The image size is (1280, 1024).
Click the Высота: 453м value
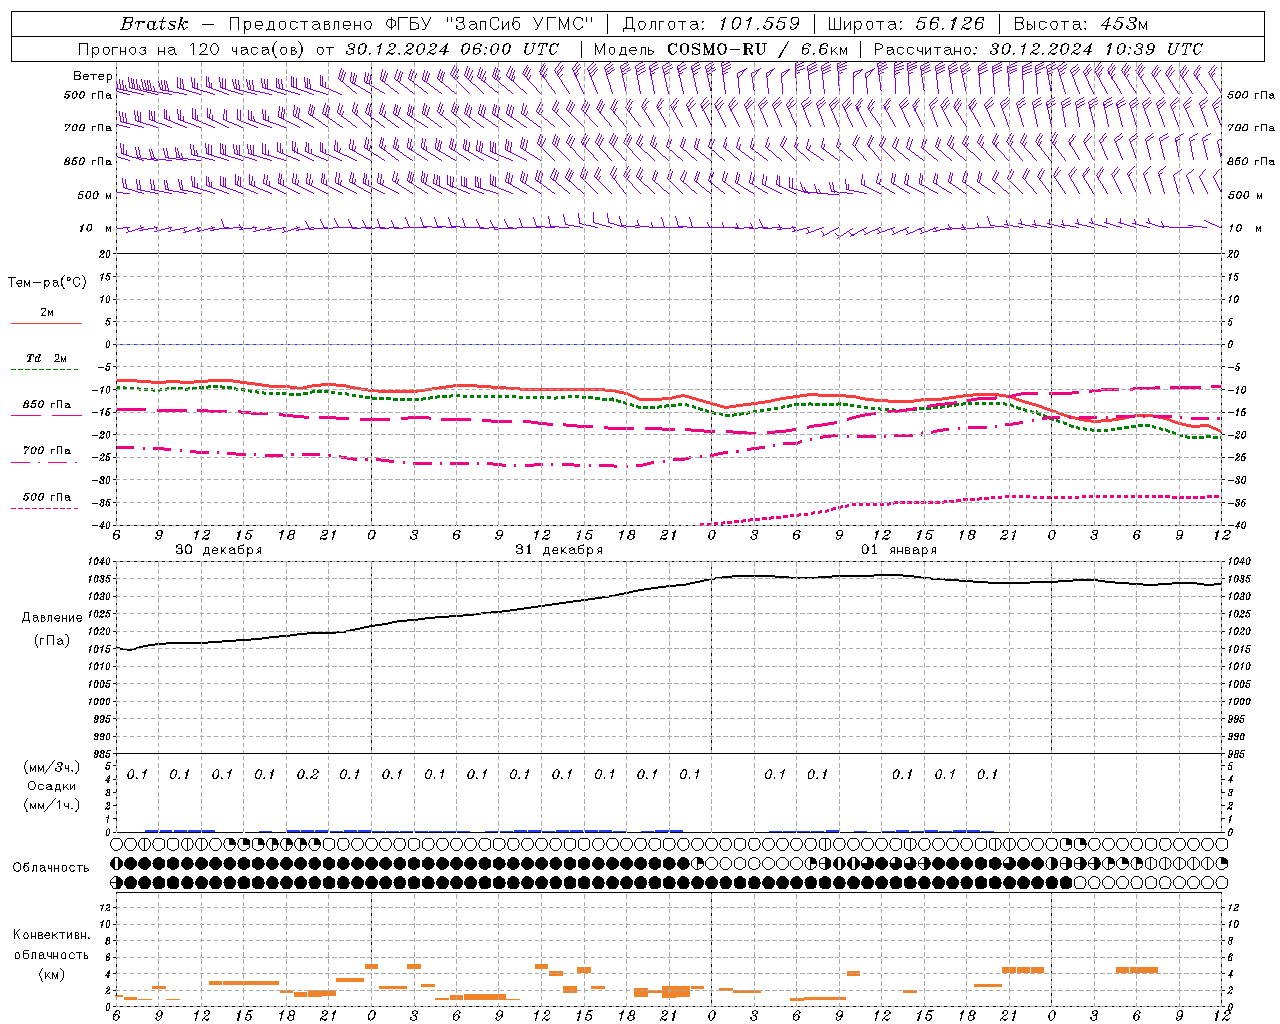point(1081,24)
